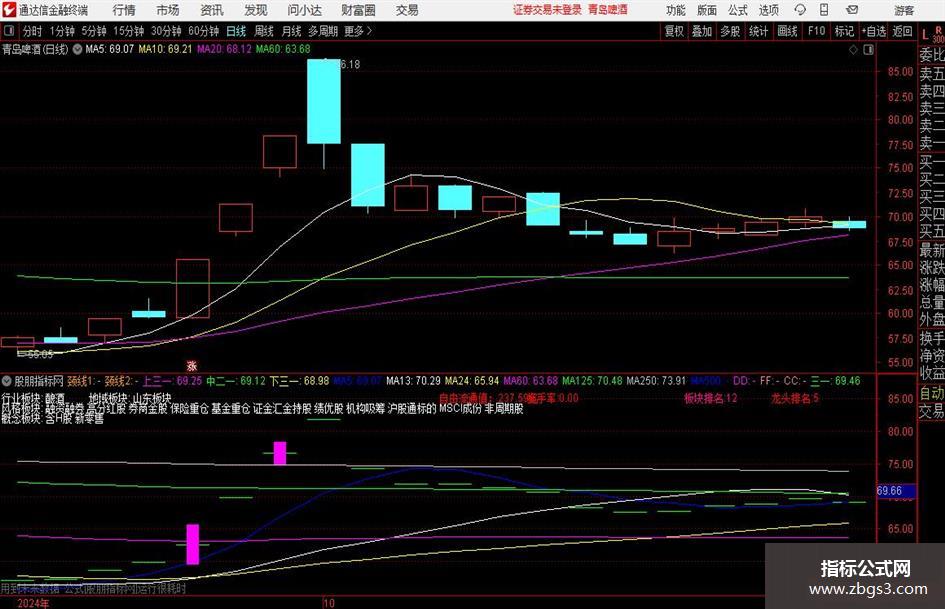945x609 pixels.
Task: Click the 统计 statistics toolbar button
Action: [758, 31]
